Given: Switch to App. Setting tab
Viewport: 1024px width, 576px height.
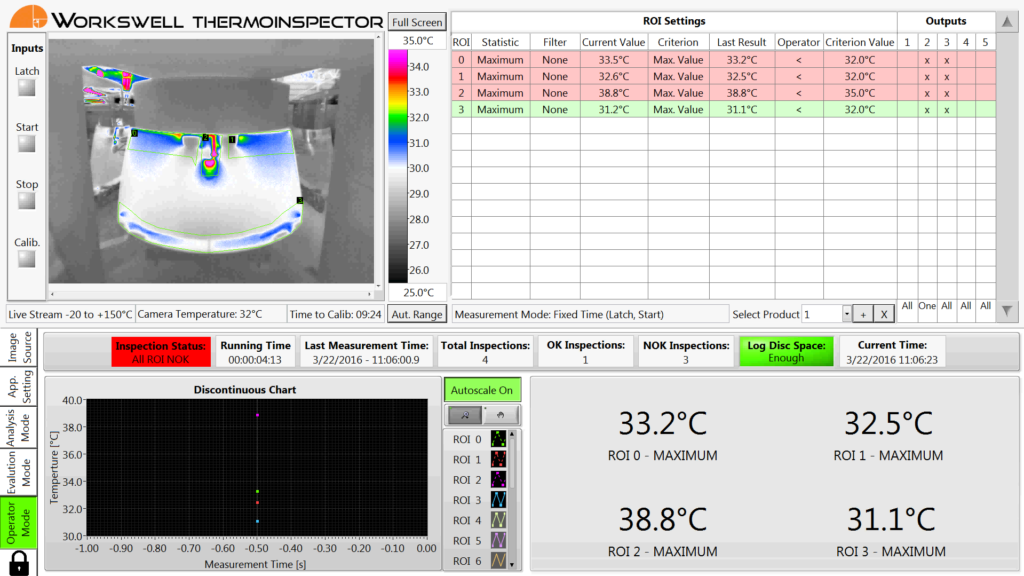Looking at the screenshot, I should click(19, 387).
